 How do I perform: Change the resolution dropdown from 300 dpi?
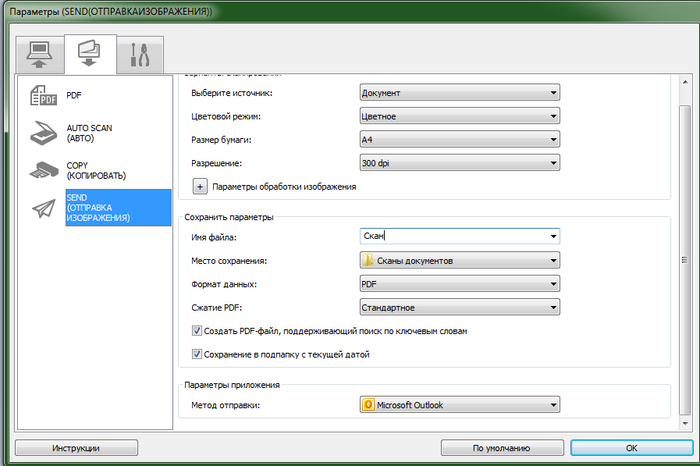tap(458, 162)
